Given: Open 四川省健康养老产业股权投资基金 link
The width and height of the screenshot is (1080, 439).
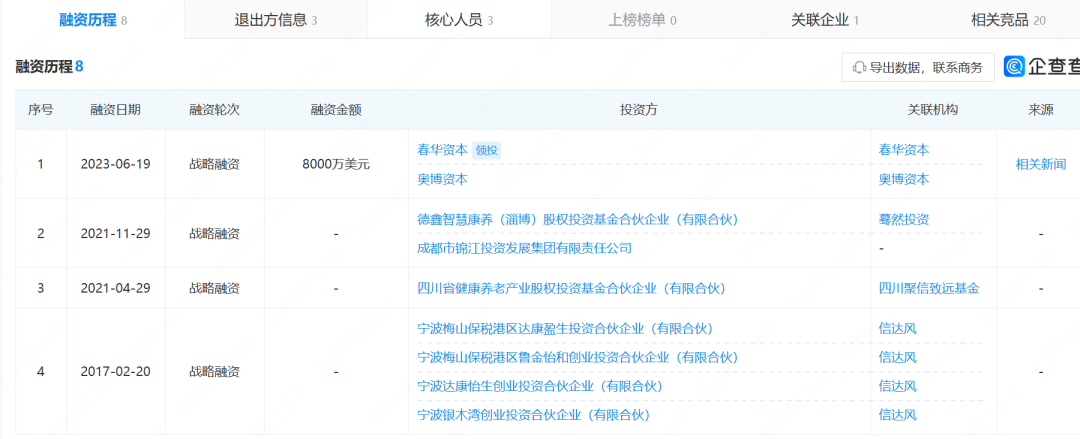Looking at the screenshot, I should (x=570, y=288).
